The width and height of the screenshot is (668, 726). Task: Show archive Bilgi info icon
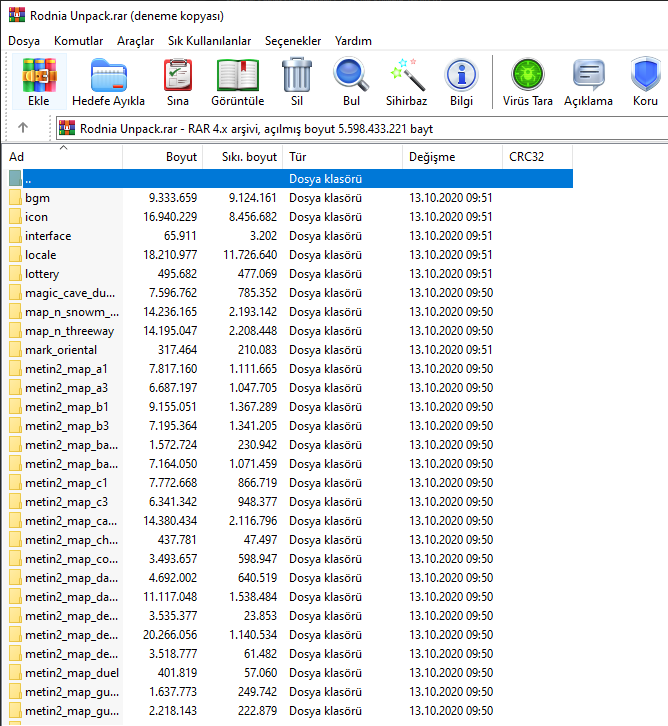tap(461, 75)
